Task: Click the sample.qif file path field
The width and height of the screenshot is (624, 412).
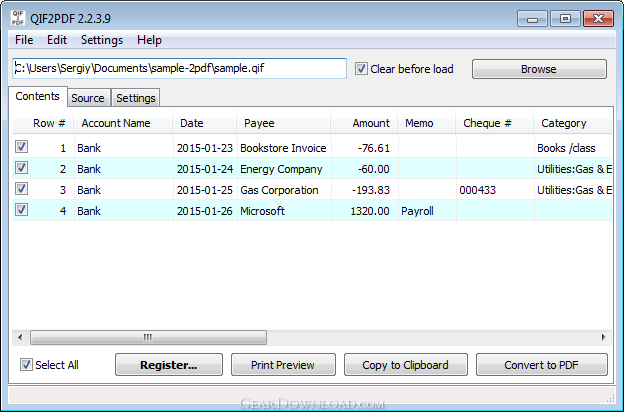Action: pos(179,68)
